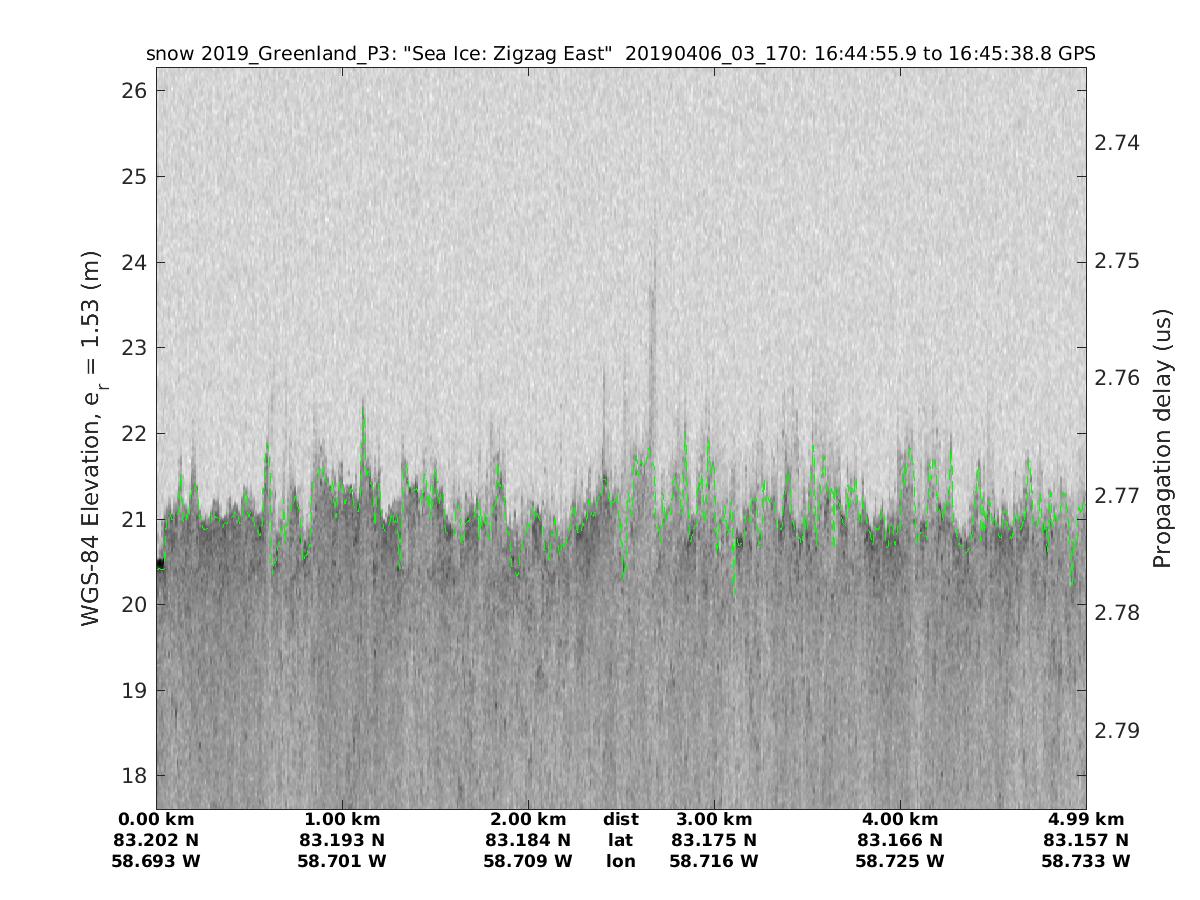Click the tall dark spike reaching 24 m
This screenshot has width=1200, height=900.
tap(653, 290)
